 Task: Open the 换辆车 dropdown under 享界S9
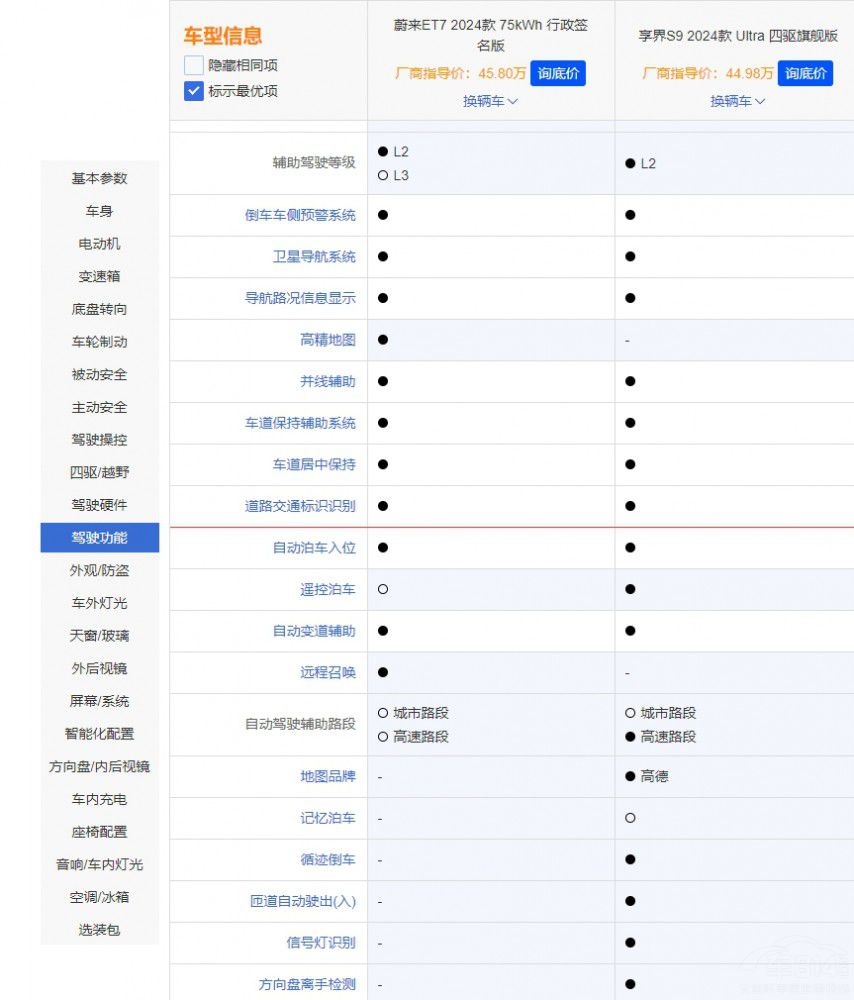tap(736, 101)
